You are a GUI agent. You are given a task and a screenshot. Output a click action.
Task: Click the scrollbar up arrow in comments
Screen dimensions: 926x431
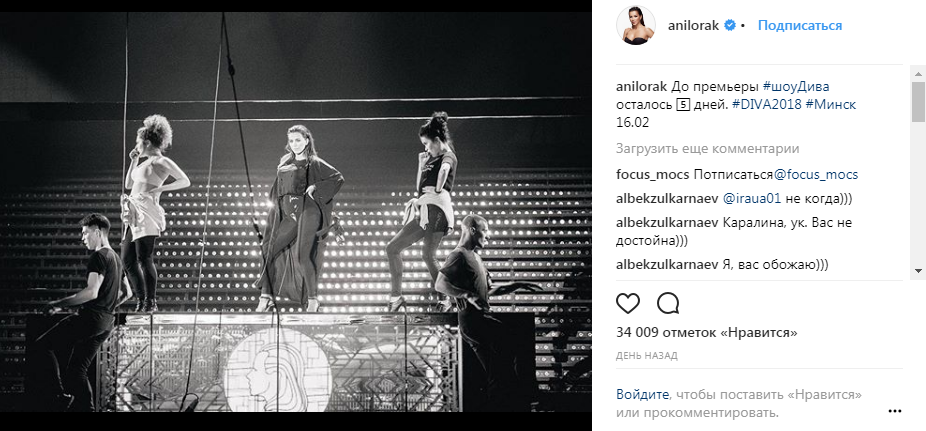coord(918,73)
